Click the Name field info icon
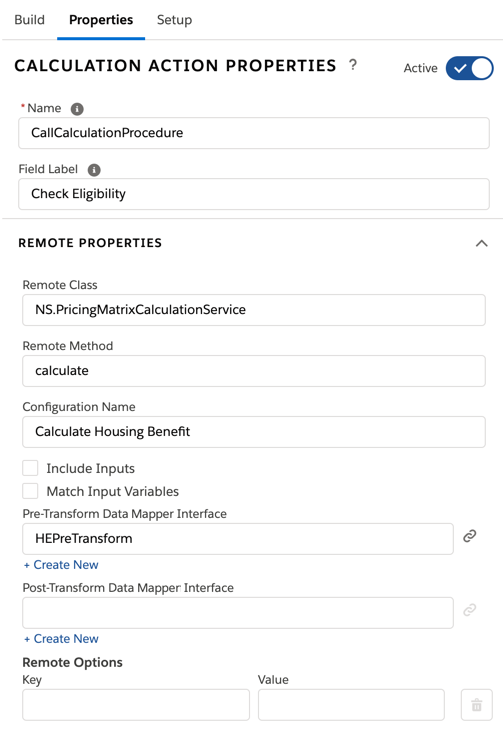The height and width of the screenshot is (732, 503). pyautogui.click(x=77, y=109)
